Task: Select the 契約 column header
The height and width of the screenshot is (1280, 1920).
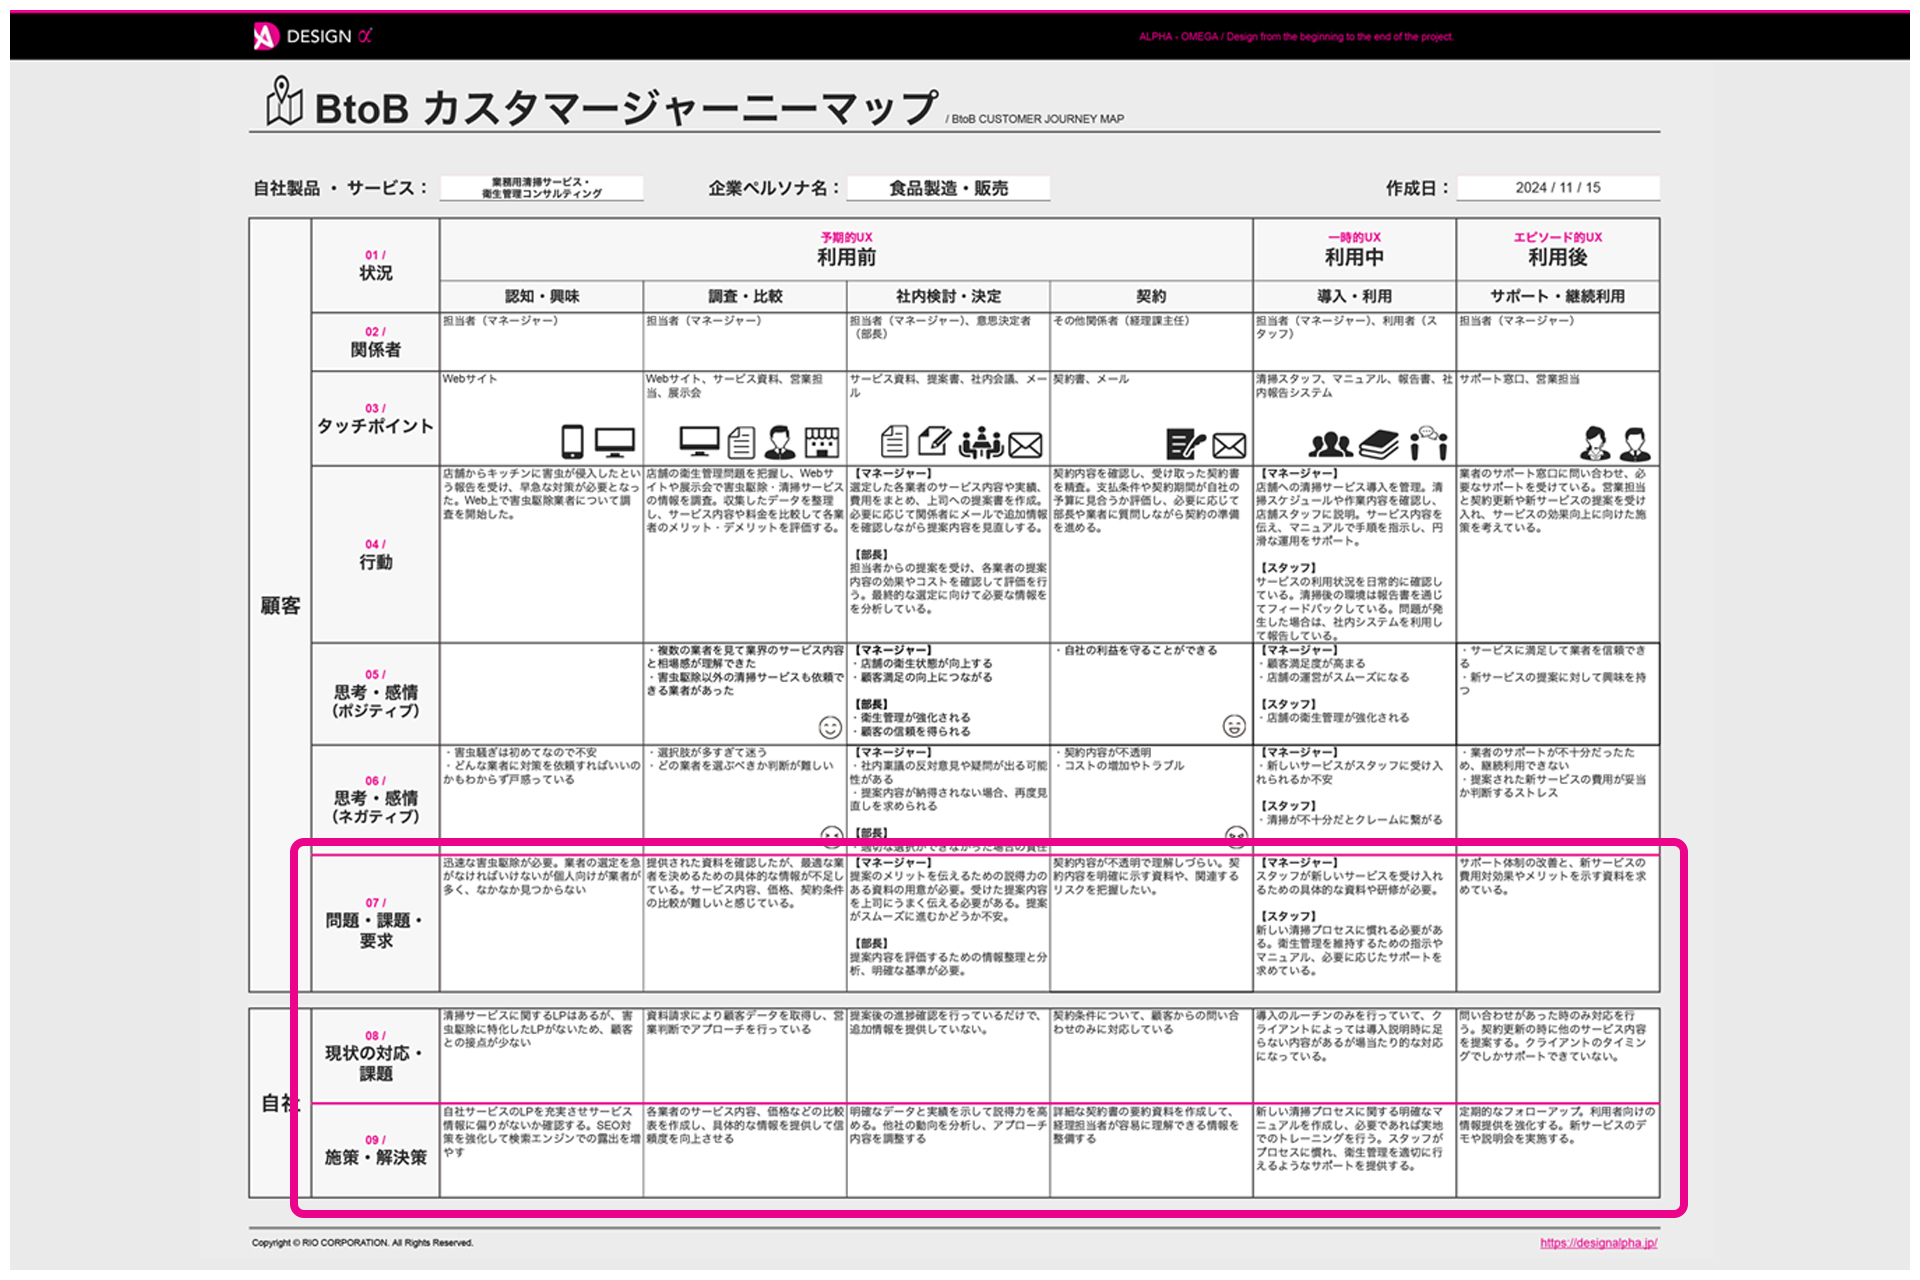Action: (x=1151, y=296)
